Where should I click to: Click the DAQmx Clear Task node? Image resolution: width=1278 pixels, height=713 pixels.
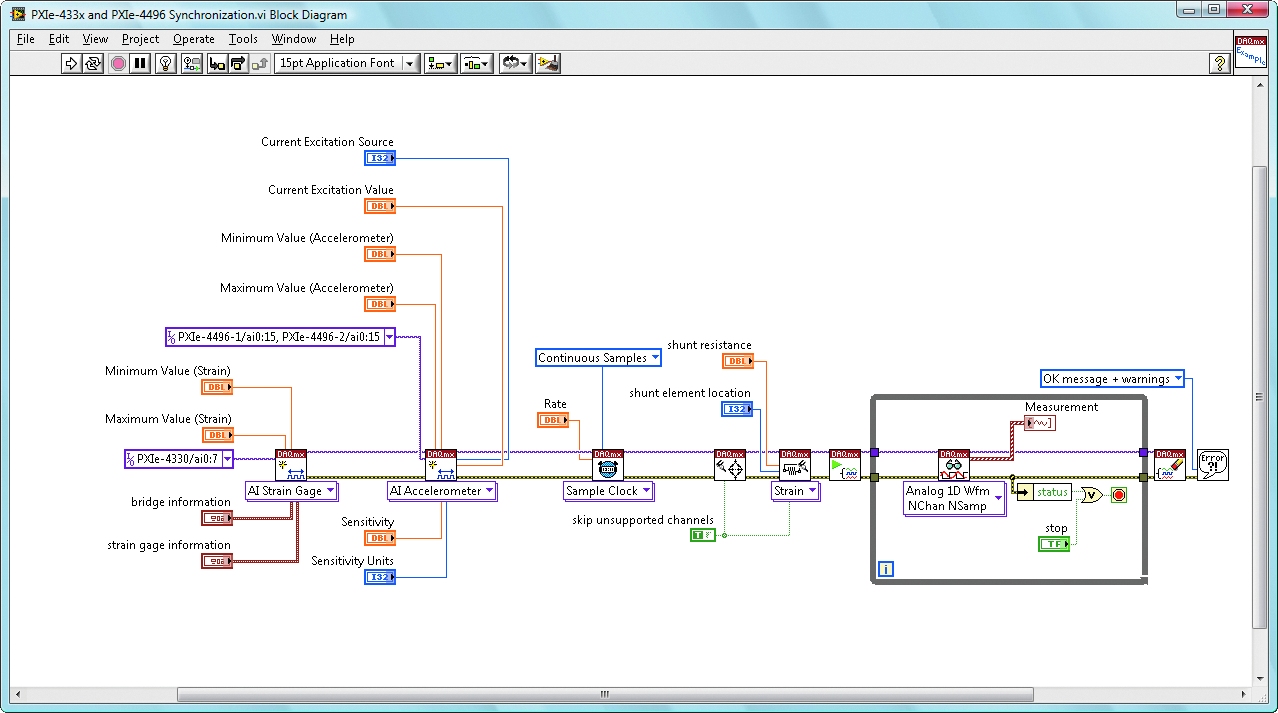1169,465
